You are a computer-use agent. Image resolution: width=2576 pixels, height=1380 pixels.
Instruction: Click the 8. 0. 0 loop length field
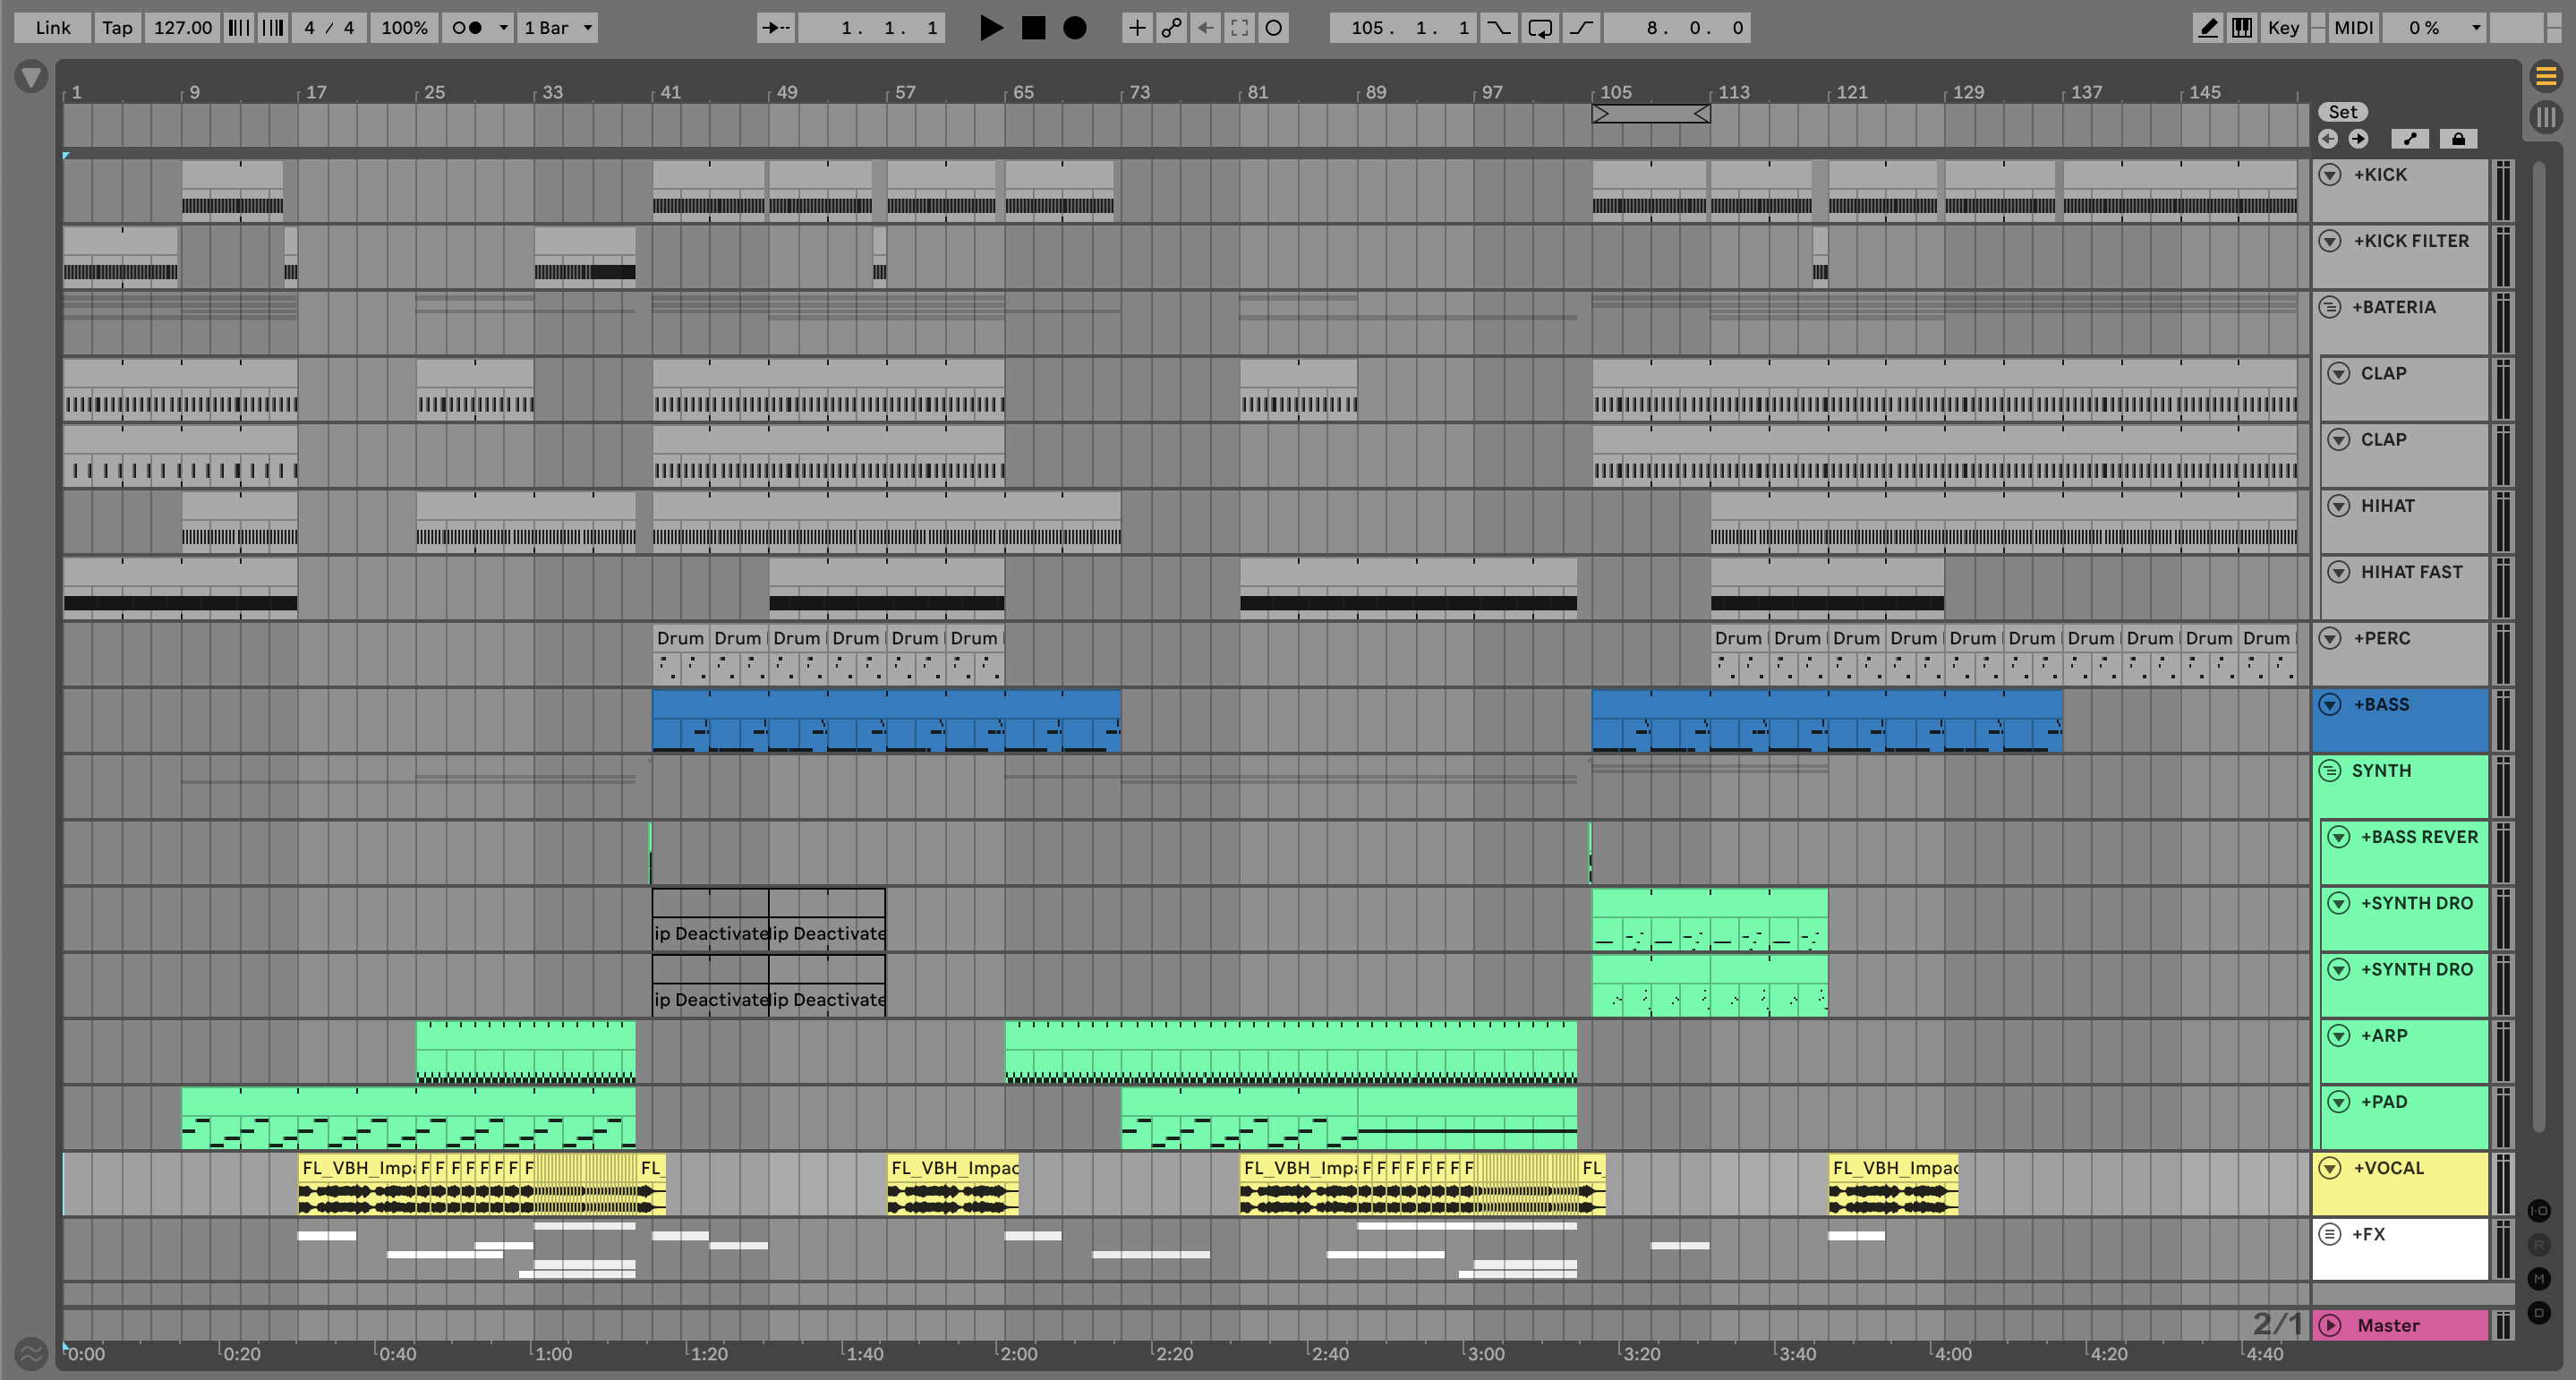pyautogui.click(x=1677, y=28)
